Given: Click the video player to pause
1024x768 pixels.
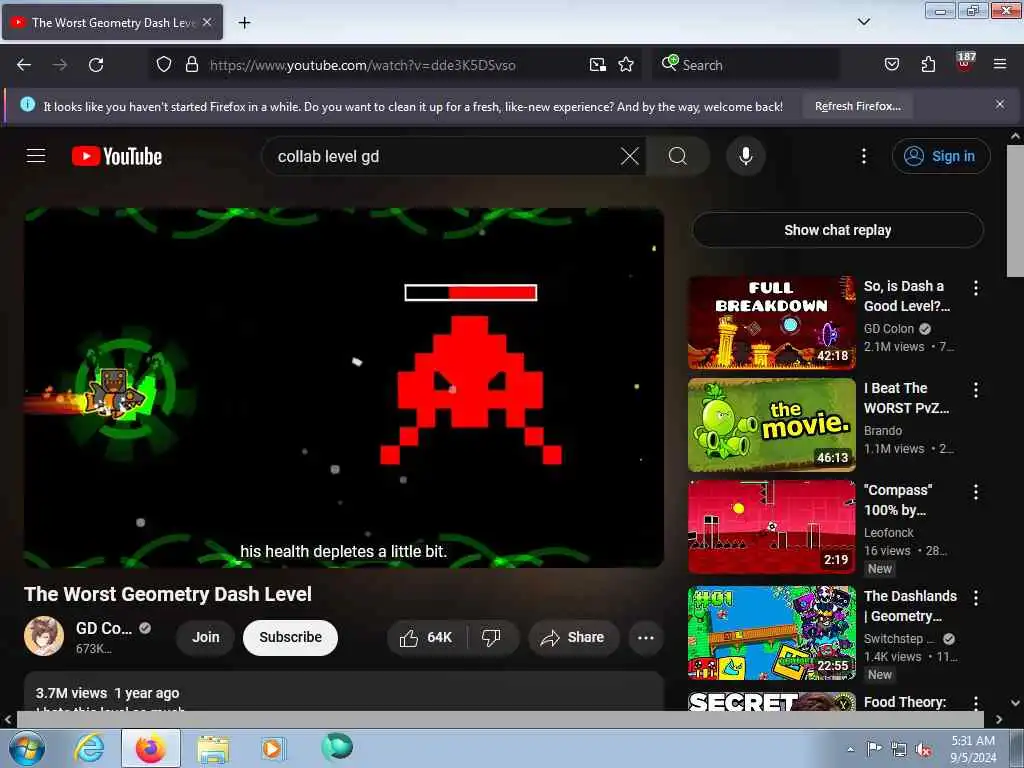Looking at the screenshot, I should pos(344,387).
